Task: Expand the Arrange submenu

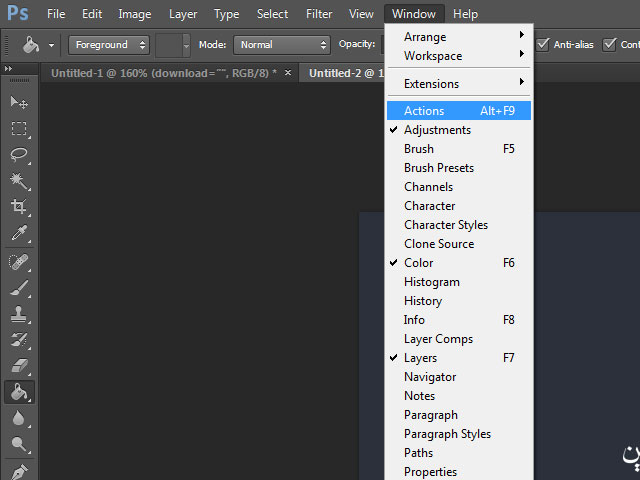Action: [459, 37]
